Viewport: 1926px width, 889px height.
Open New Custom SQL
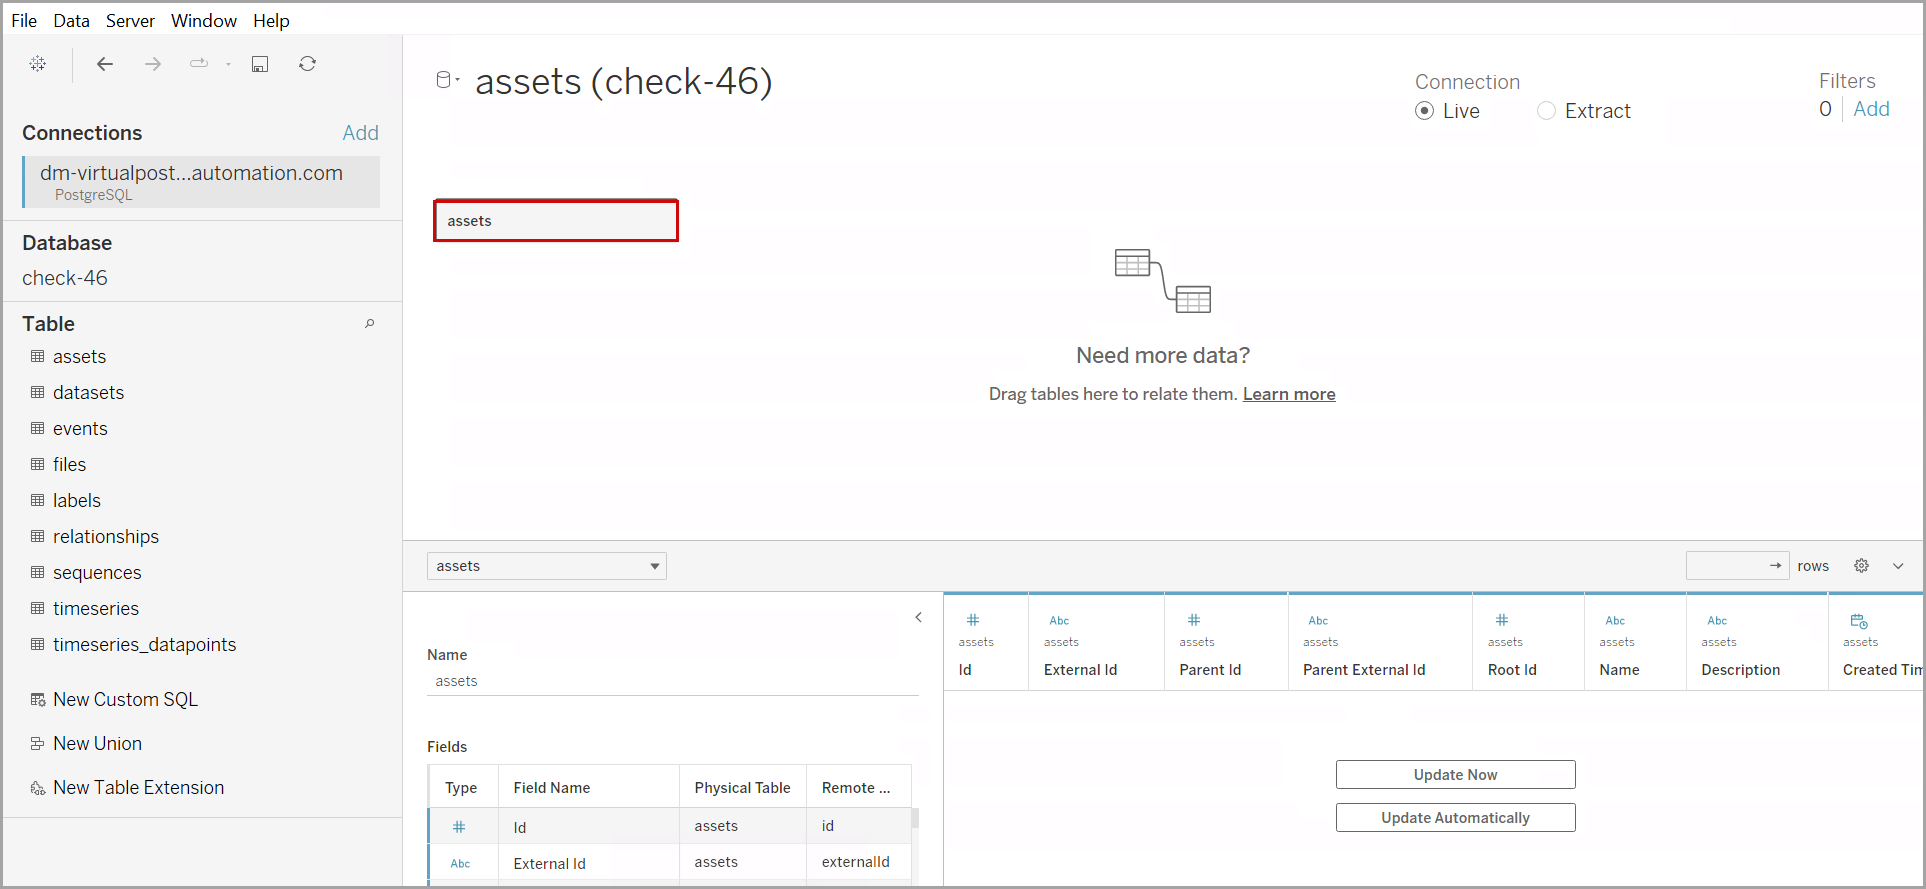click(x=125, y=700)
